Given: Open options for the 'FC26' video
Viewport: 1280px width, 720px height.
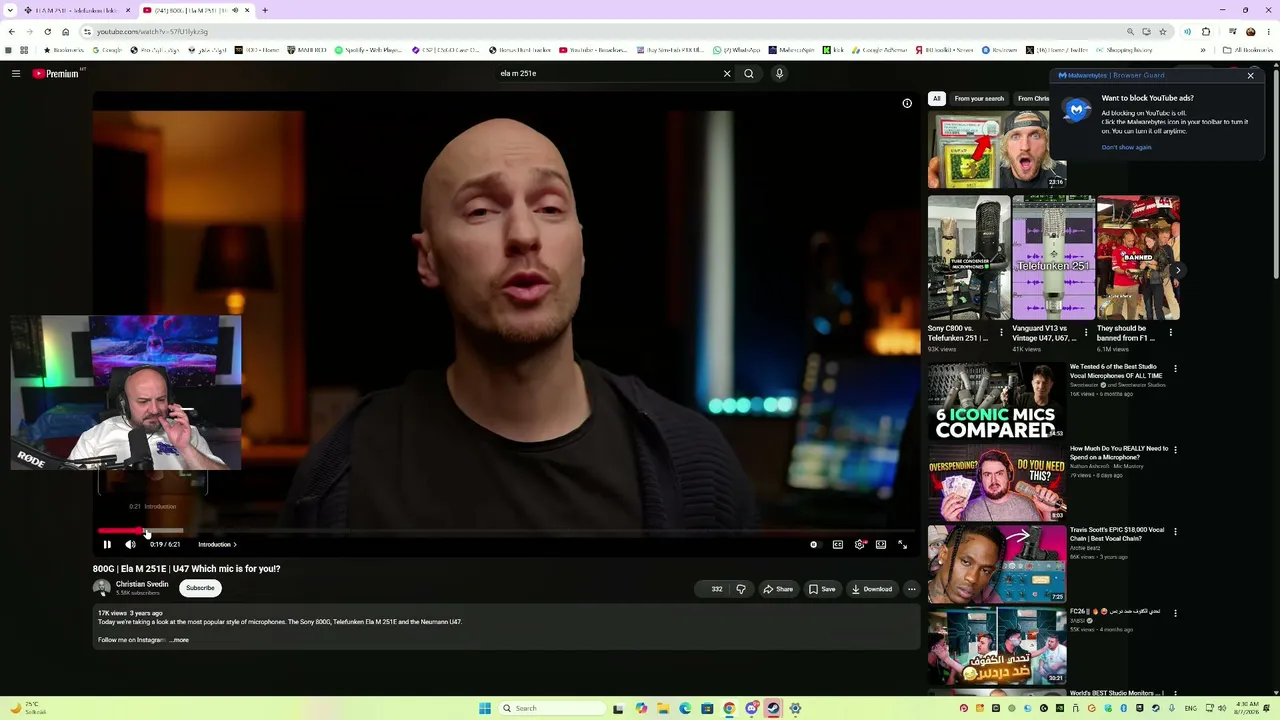Looking at the screenshot, I should coord(1175,613).
